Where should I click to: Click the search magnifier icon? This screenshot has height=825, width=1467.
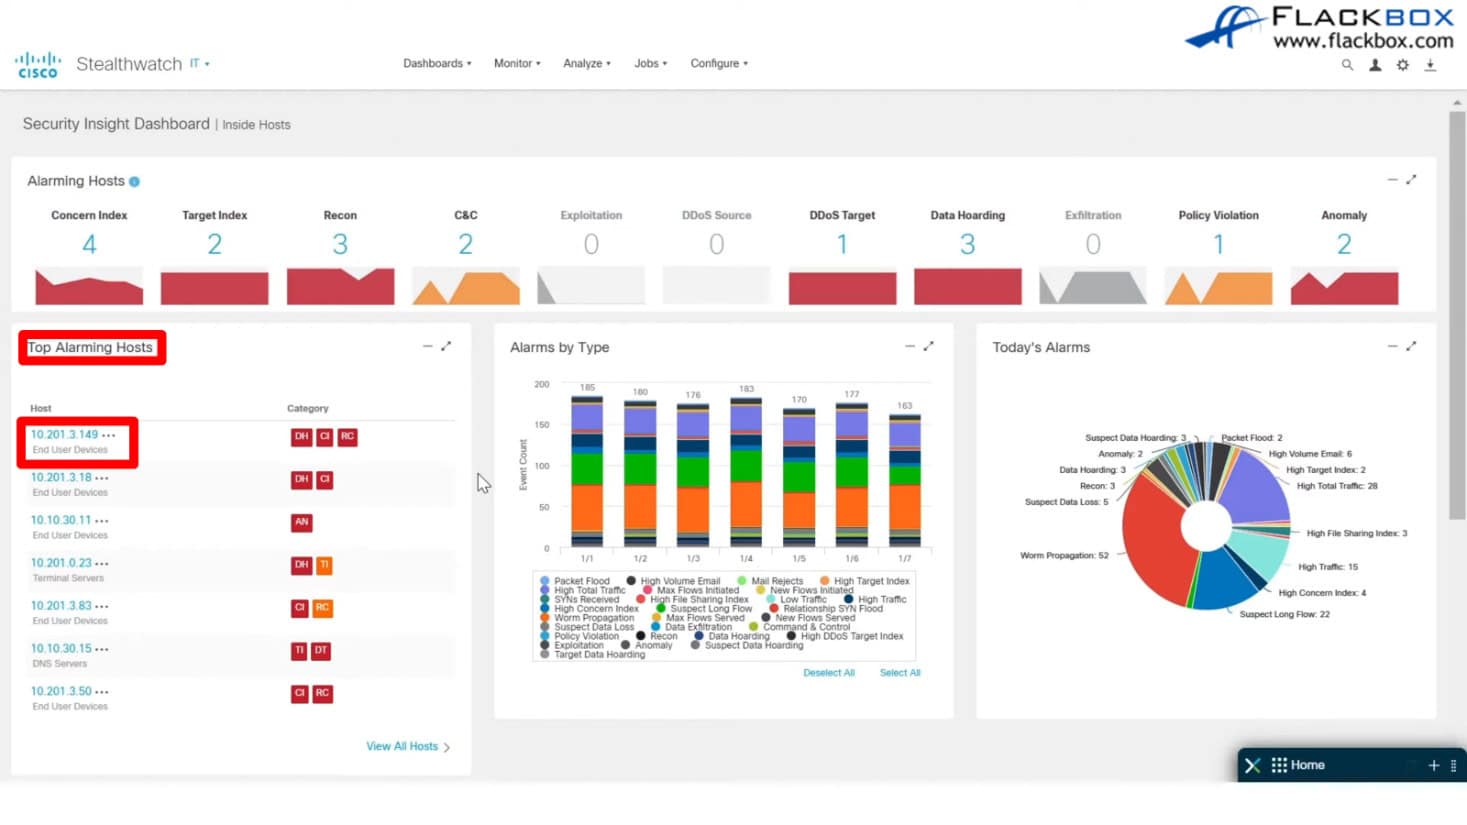(1347, 65)
